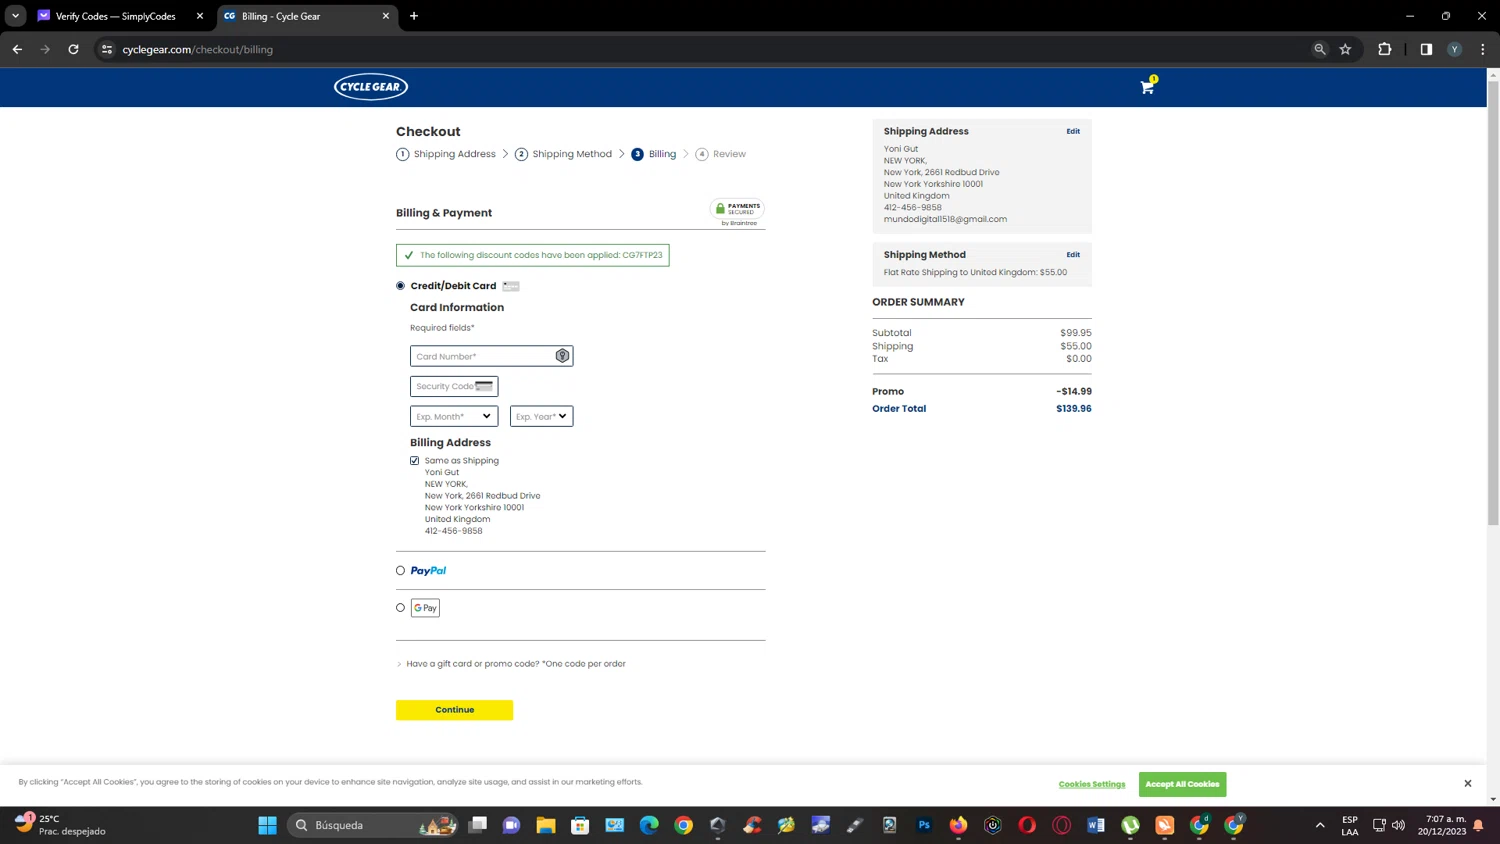Open the Chrome three-dot menu

click(1483, 49)
